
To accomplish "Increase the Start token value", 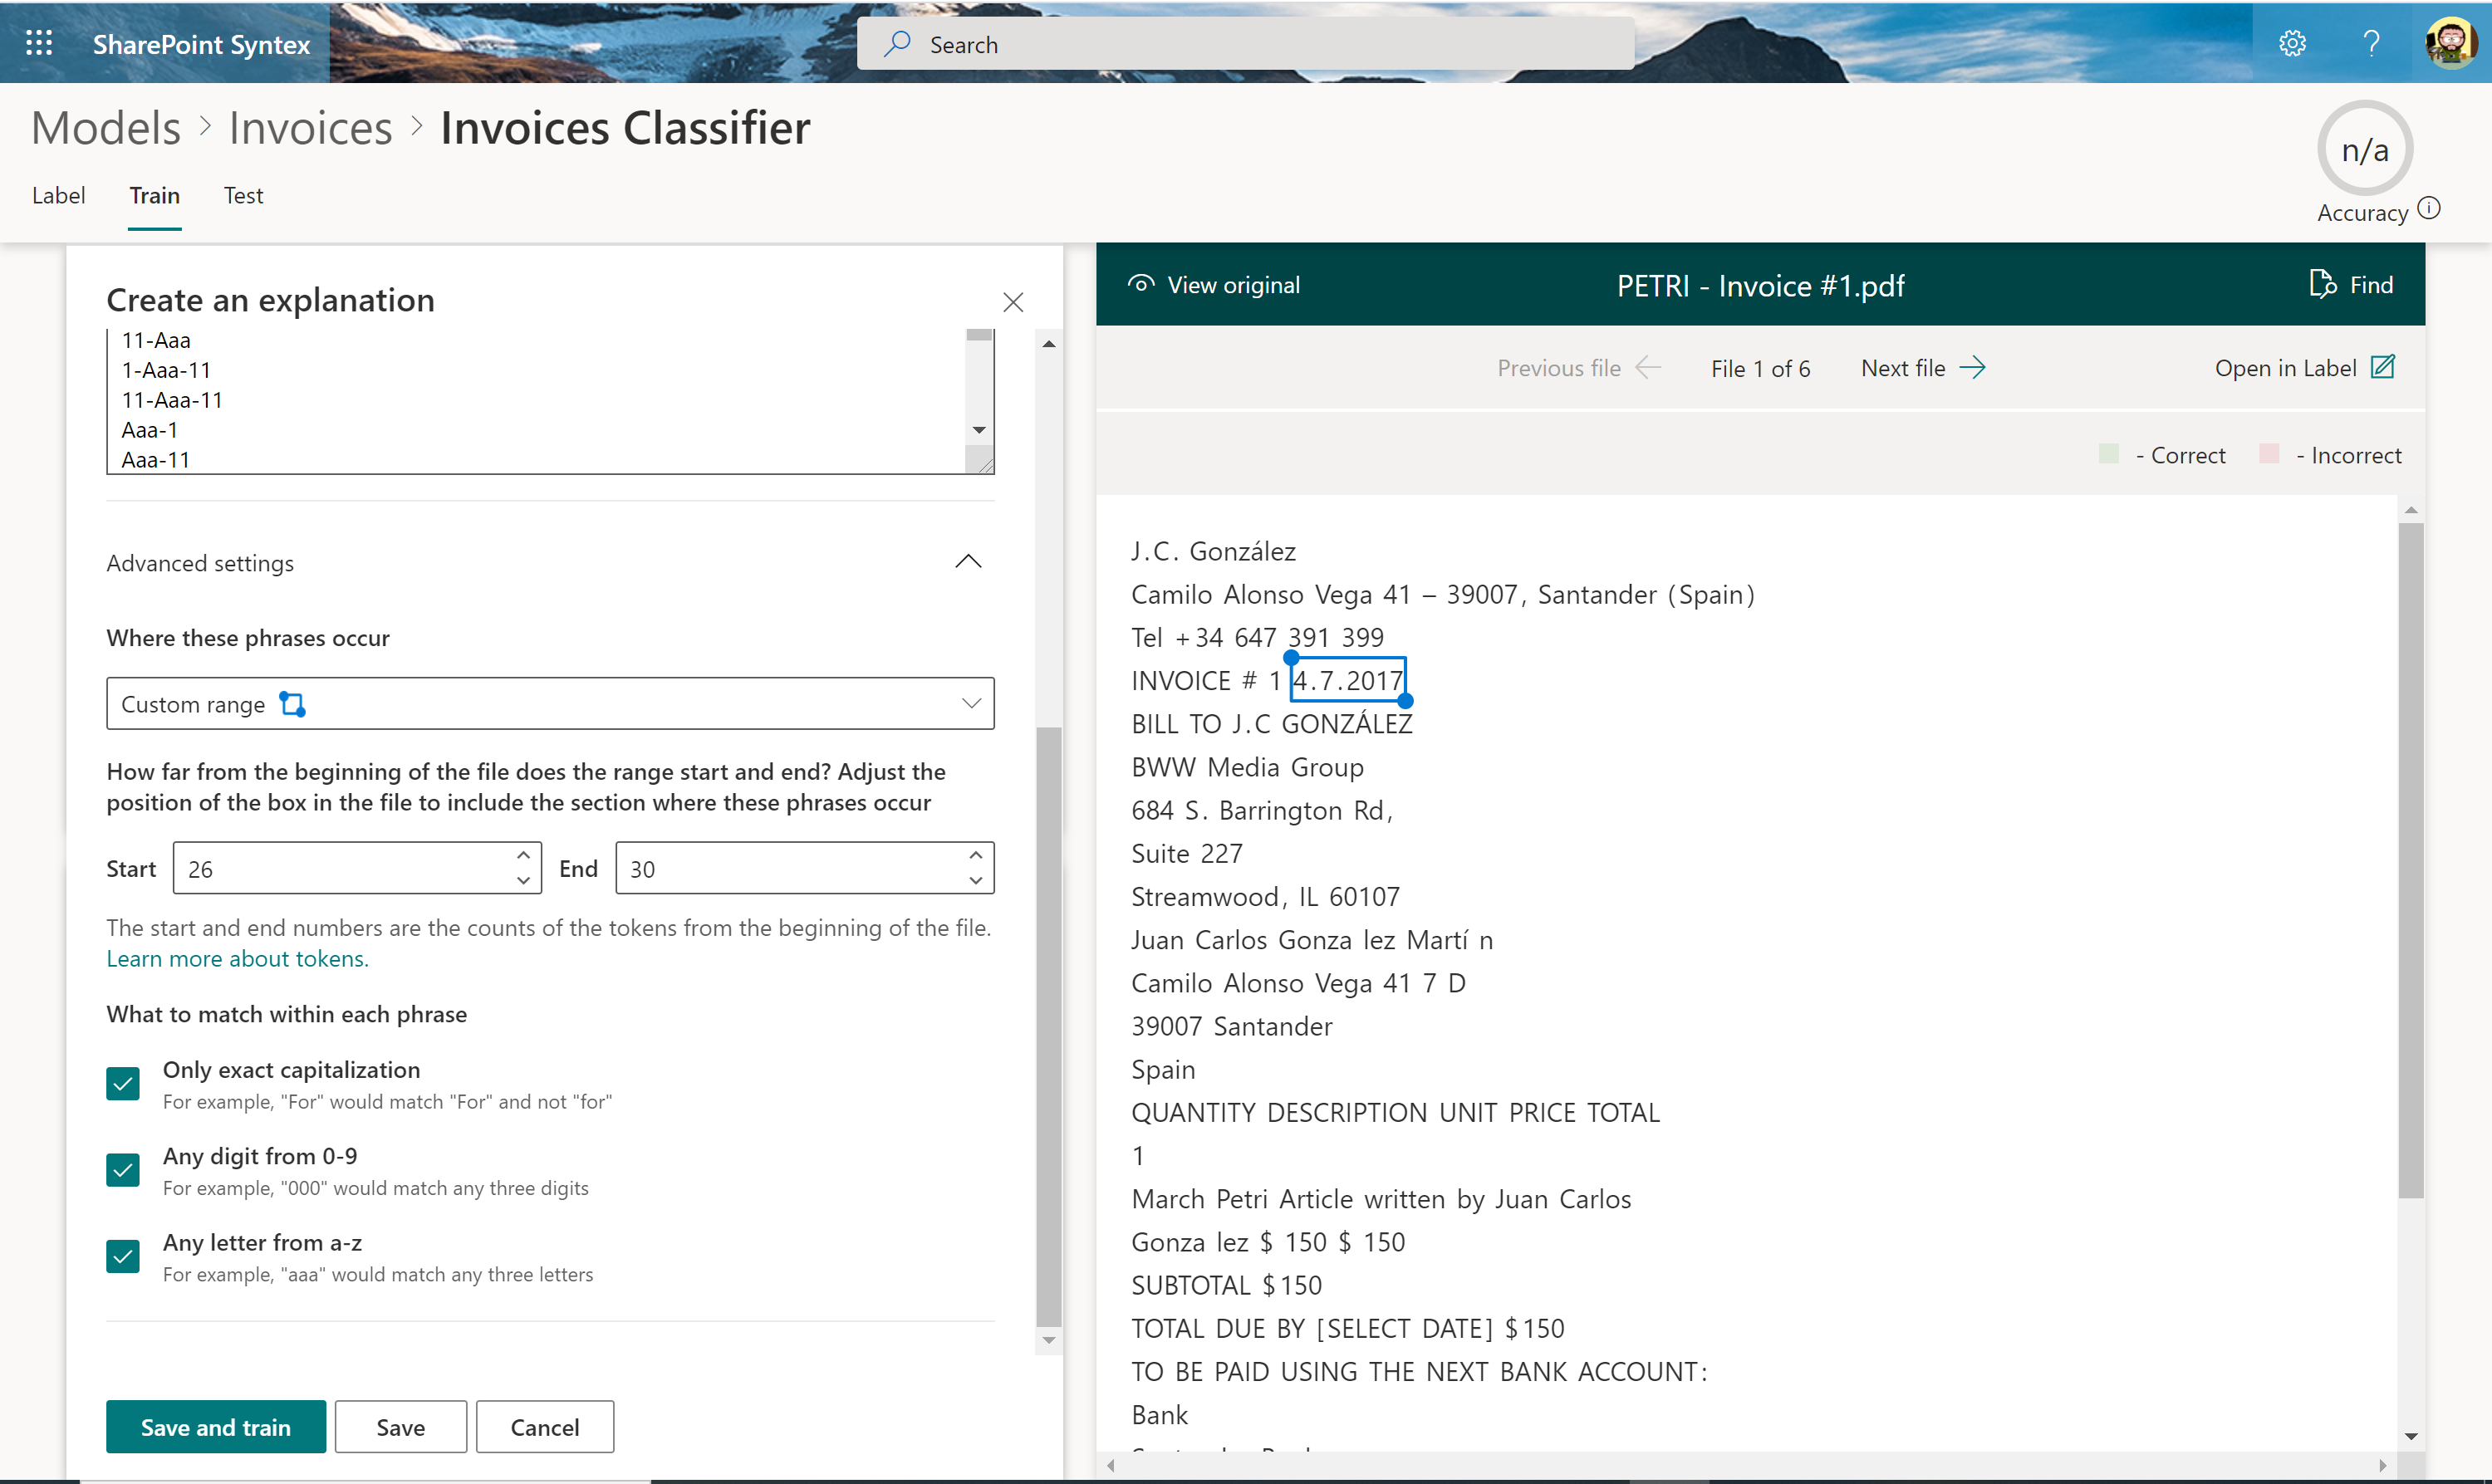I will click(x=523, y=855).
